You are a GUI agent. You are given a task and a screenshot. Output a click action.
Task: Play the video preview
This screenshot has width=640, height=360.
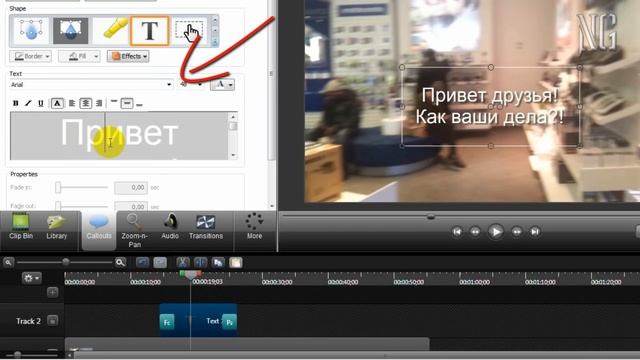[x=496, y=232]
